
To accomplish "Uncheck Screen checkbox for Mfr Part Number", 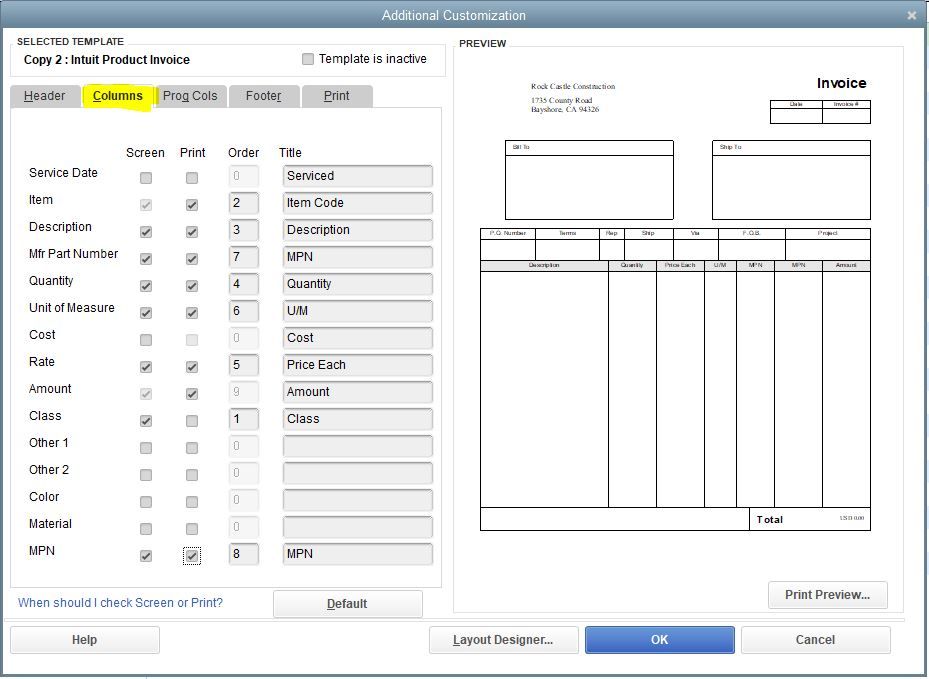I will tap(146, 259).
